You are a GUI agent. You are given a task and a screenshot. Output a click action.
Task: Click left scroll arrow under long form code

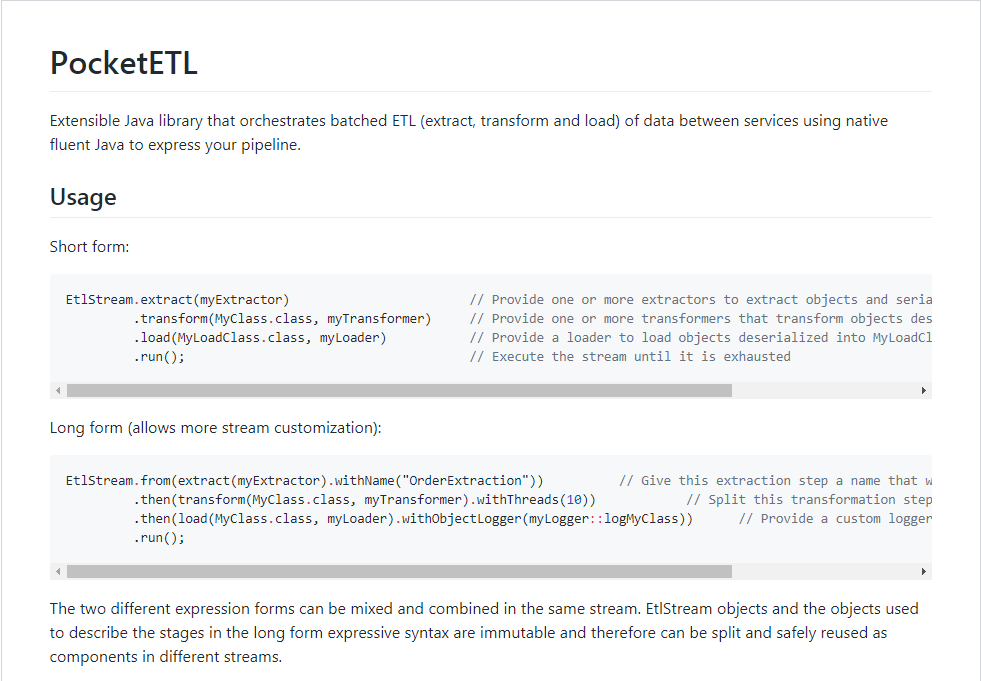tap(58, 571)
